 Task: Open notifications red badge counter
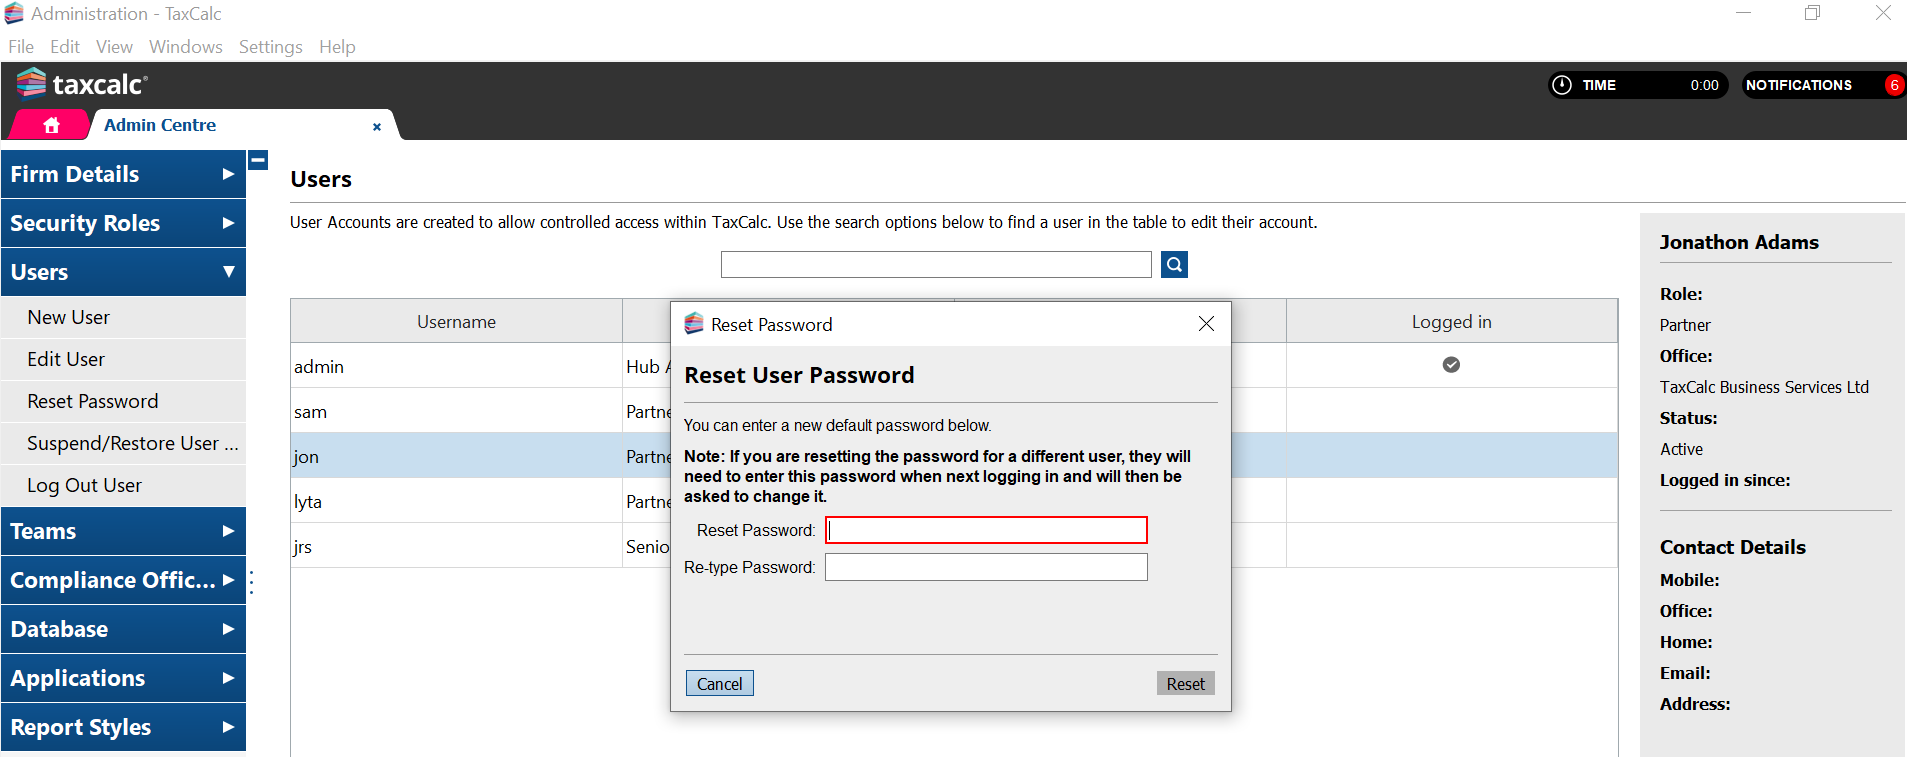coord(1893,85)
